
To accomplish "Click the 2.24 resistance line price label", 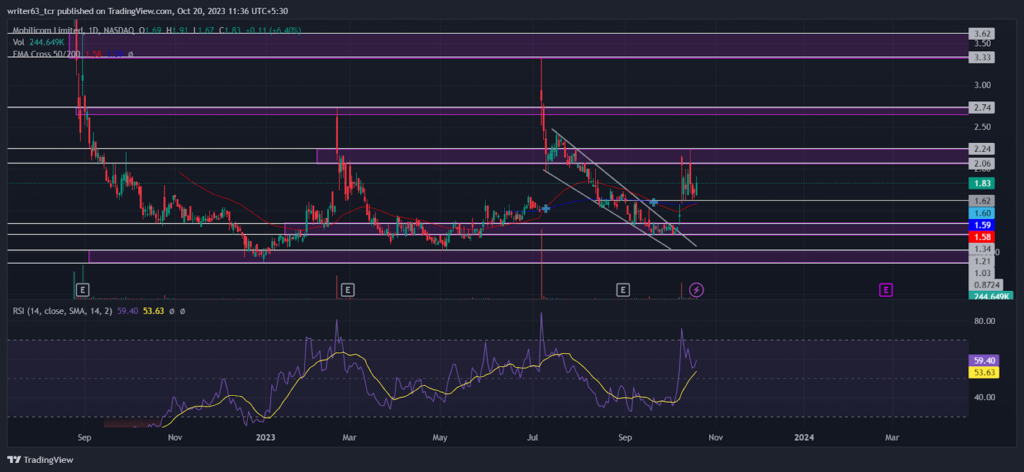I will [981, 148].
